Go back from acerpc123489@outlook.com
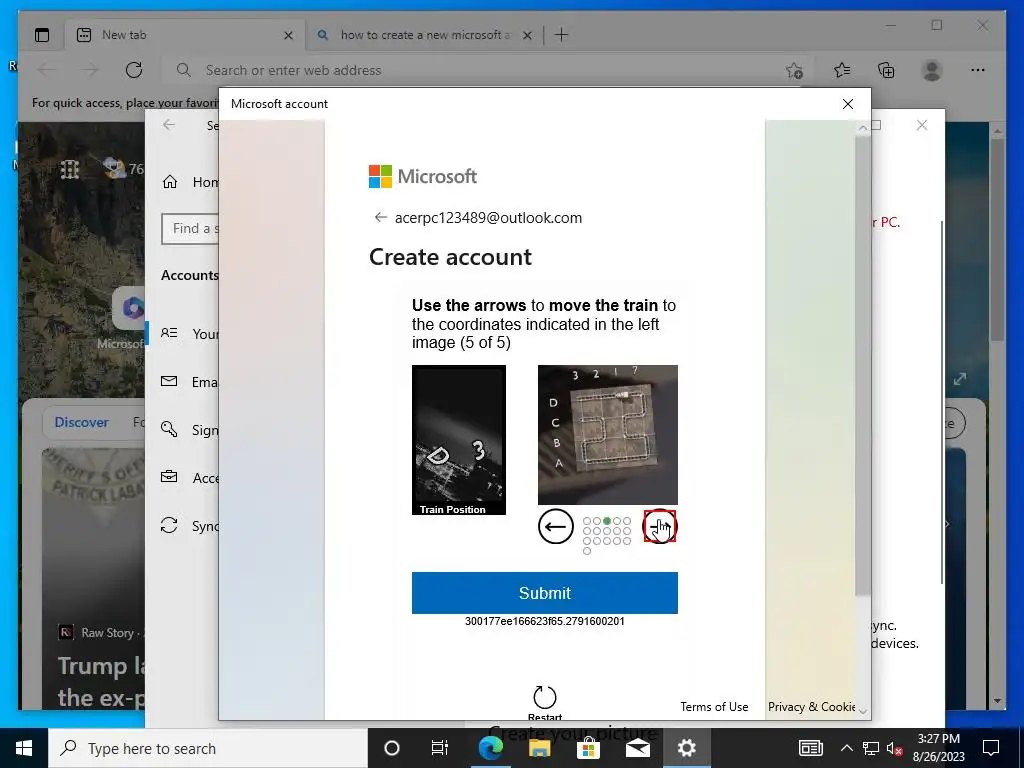 380,217
